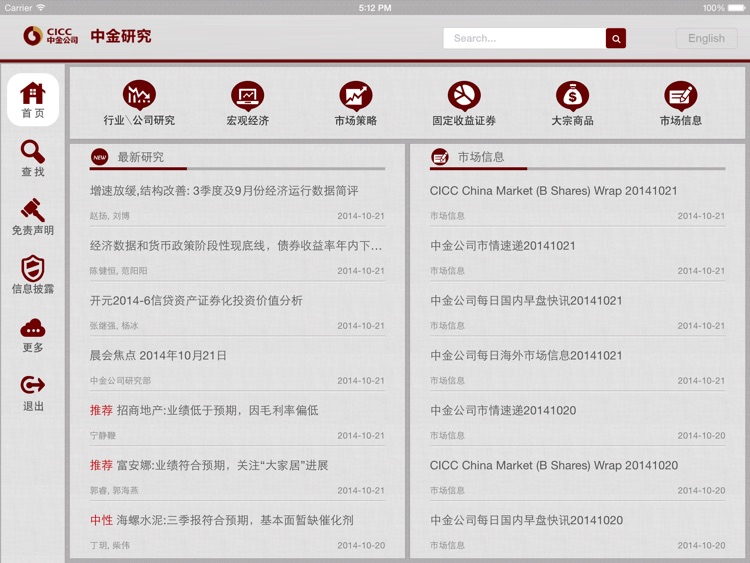750x563 pixels.
Task: Open the 免责声明 gavel icon
Action: click(33, 210)
